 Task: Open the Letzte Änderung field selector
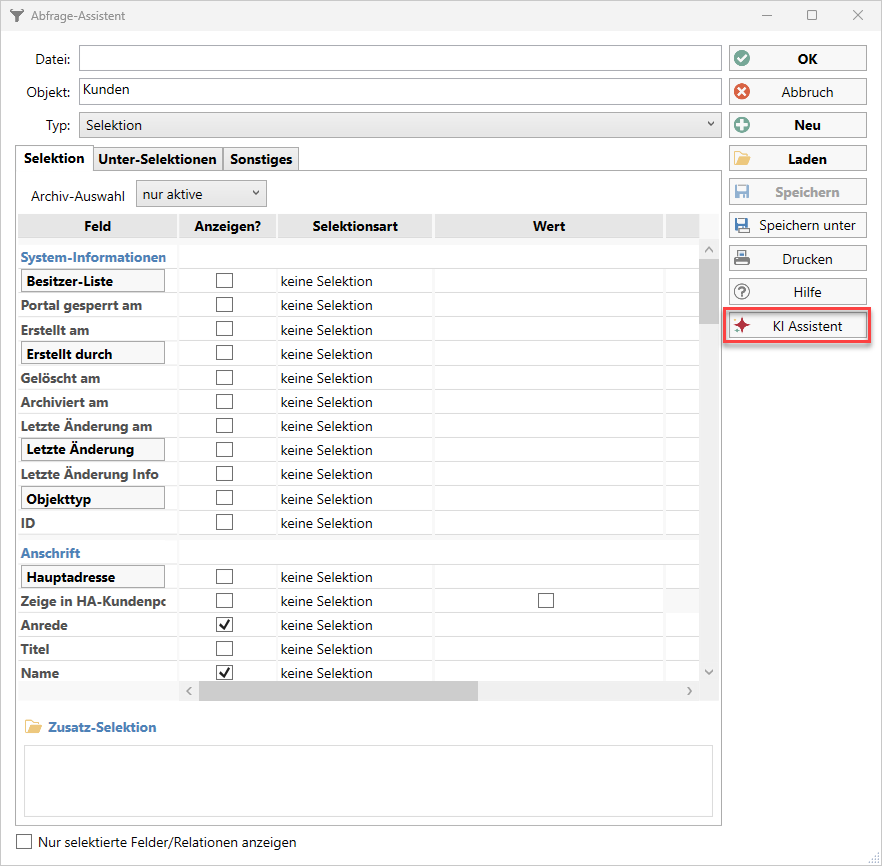click(93, 449)
